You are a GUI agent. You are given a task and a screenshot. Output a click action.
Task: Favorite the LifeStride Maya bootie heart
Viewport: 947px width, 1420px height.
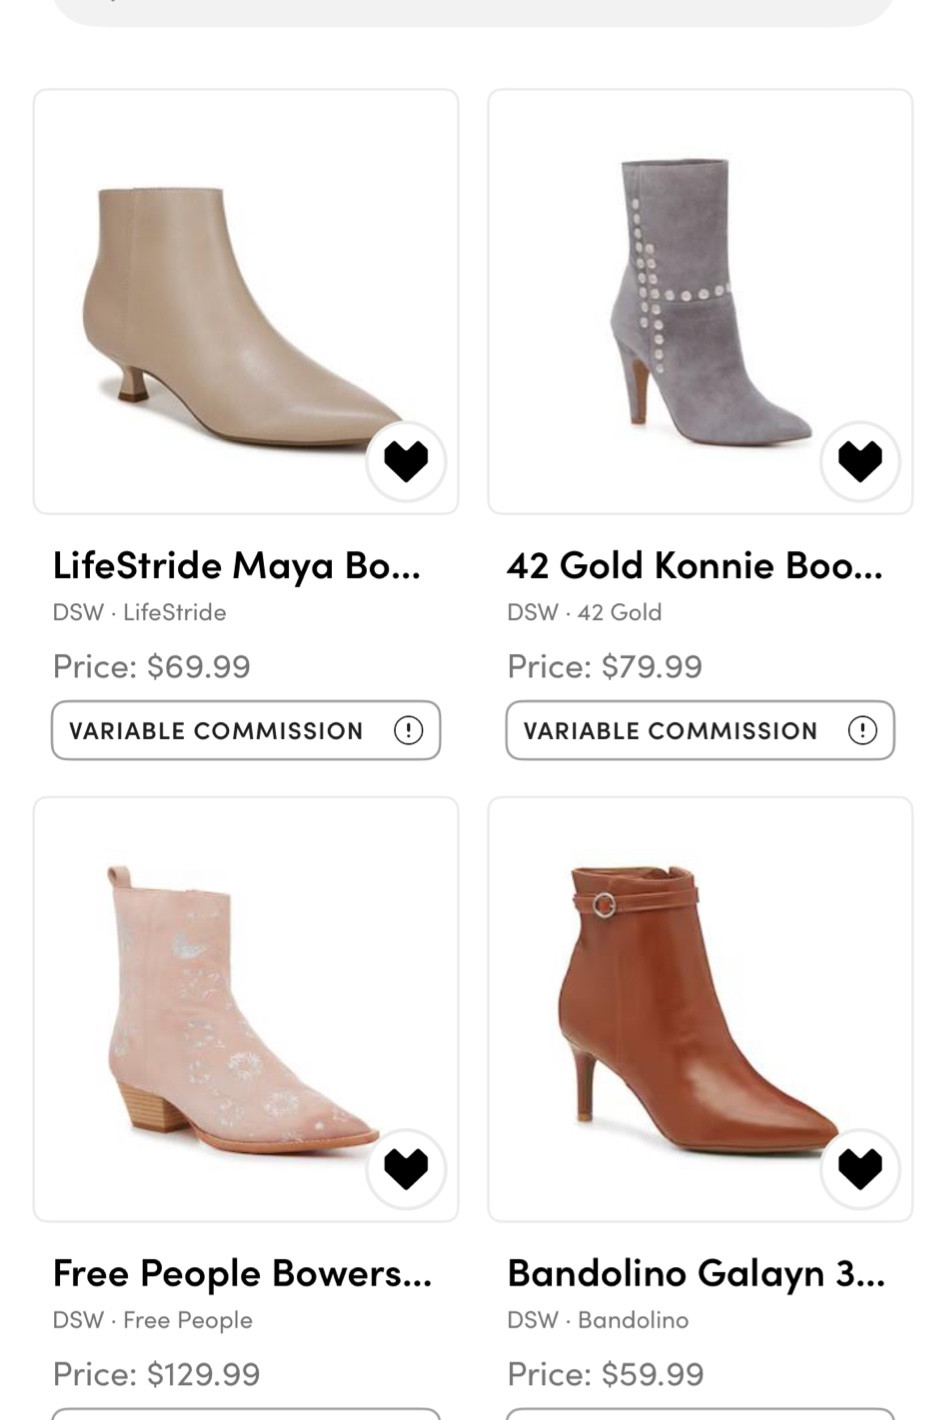coord(406,461)
